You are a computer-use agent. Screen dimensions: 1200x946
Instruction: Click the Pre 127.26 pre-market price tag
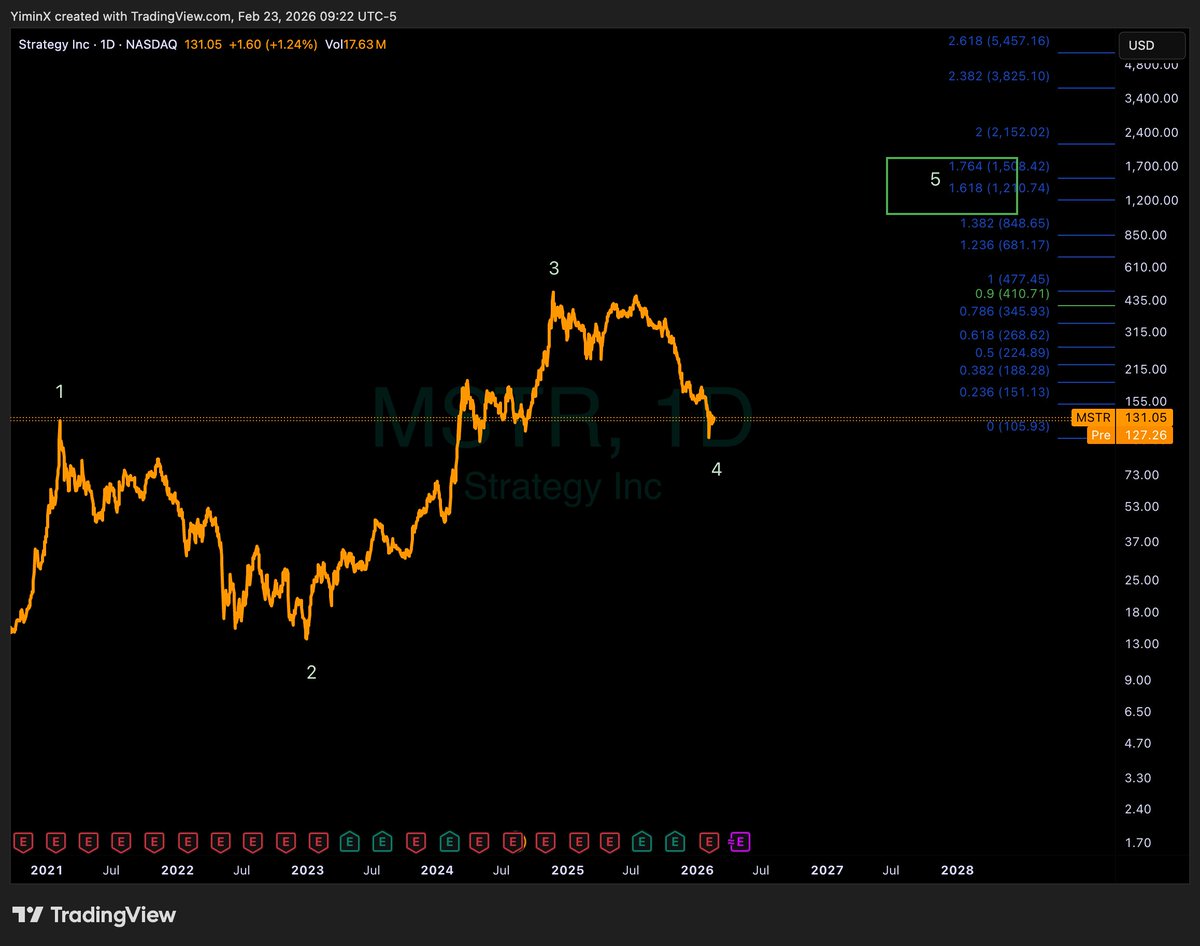(x=1129, y=435)
